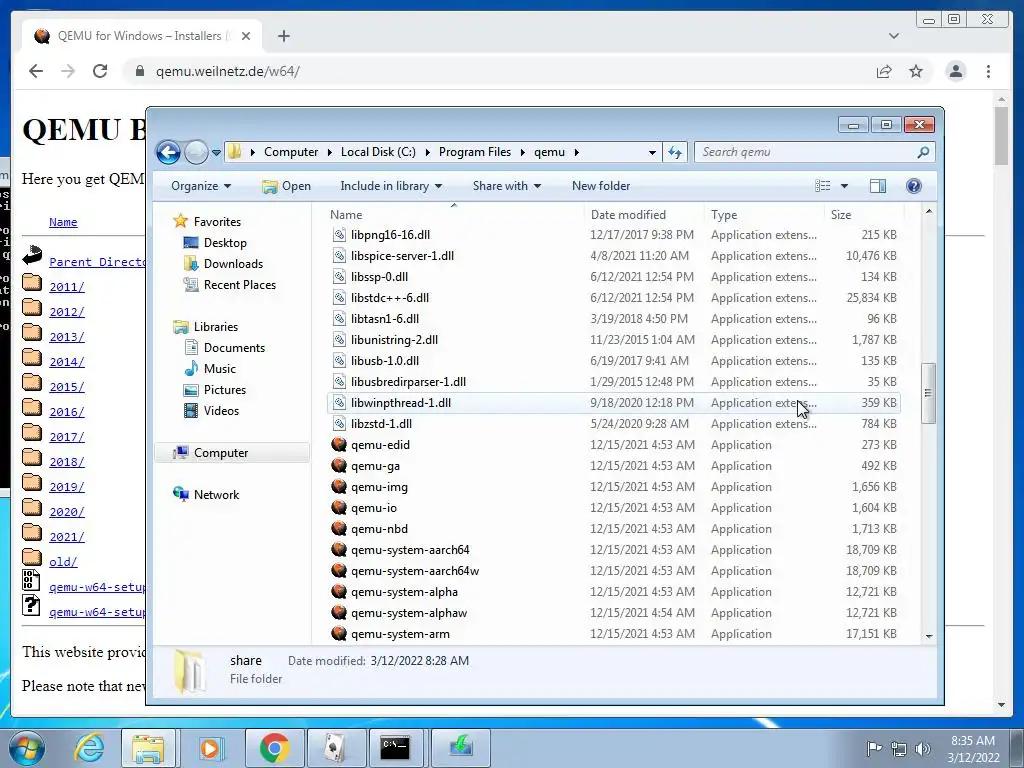Select the libusb-1.0.dll file
This screenshot has width=1024, height=768.
(x=385, y=360)
